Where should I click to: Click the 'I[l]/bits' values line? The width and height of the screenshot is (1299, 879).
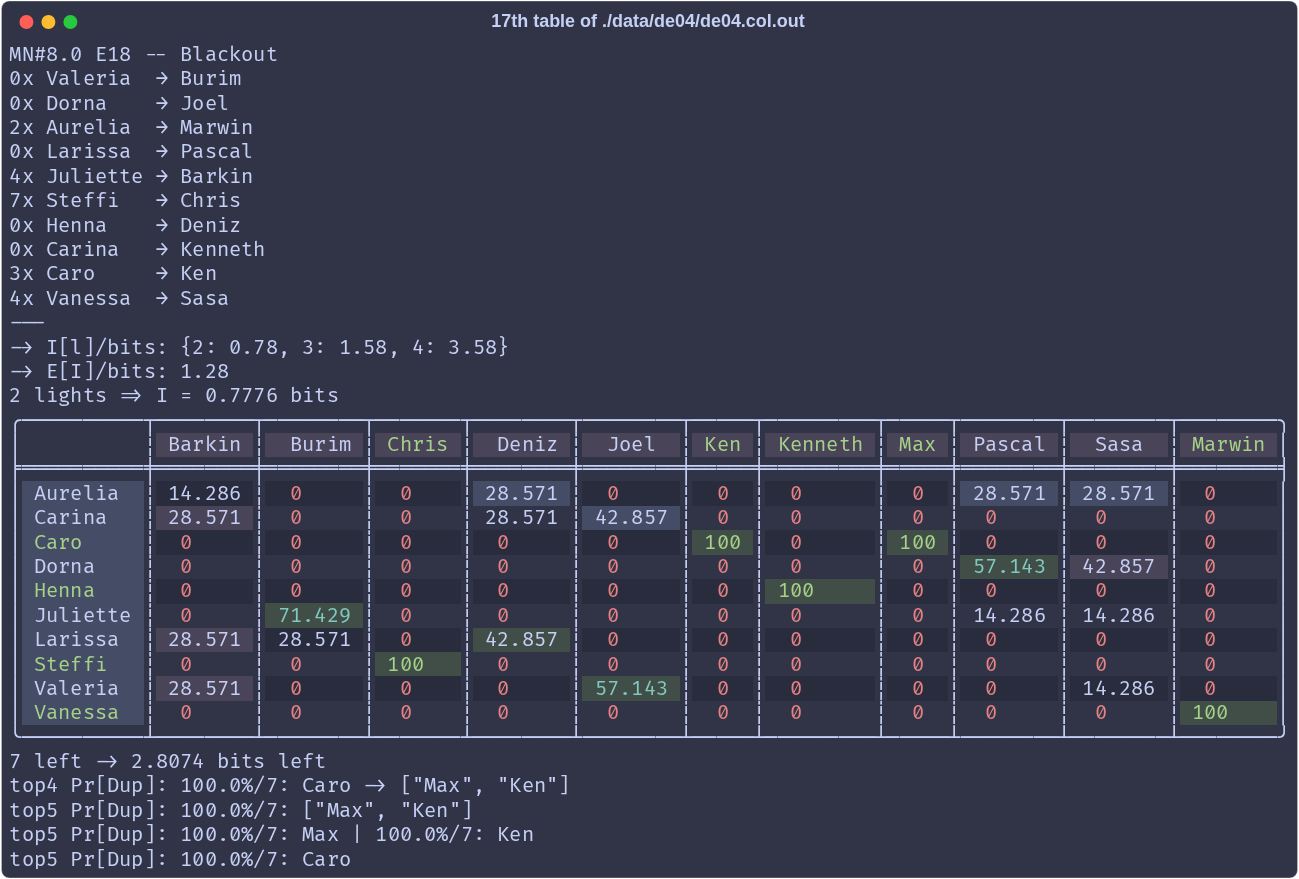click(x=260, y=347)
